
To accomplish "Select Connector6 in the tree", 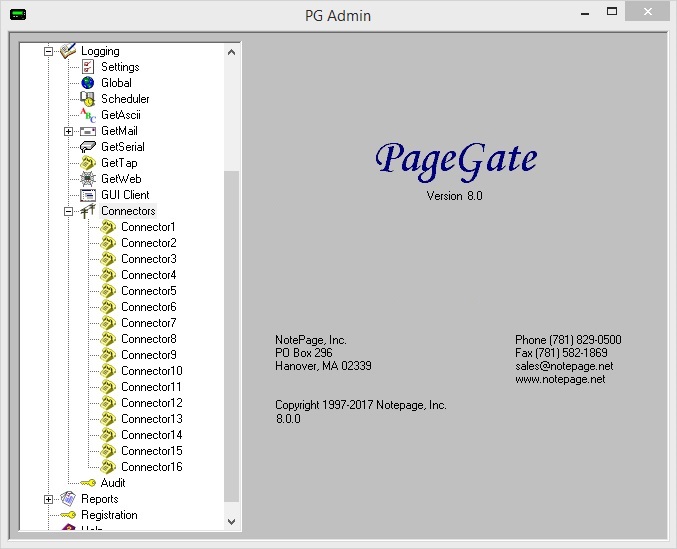I will point(149,307).
